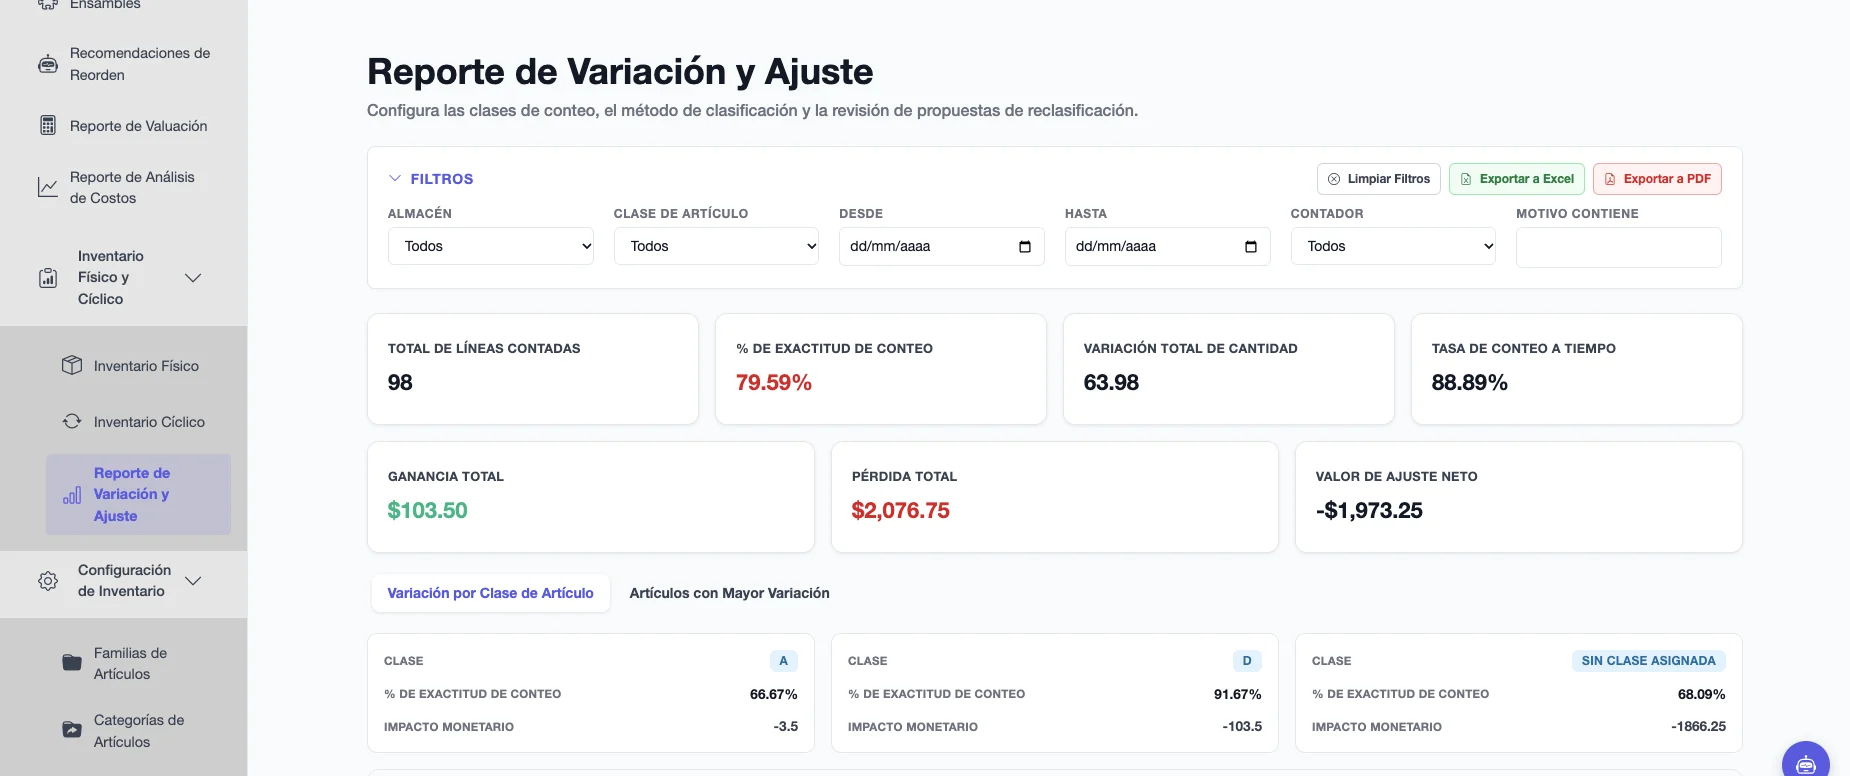
Task: Go to Reporte de Análisis de Costos
Action: pos(124,187)
